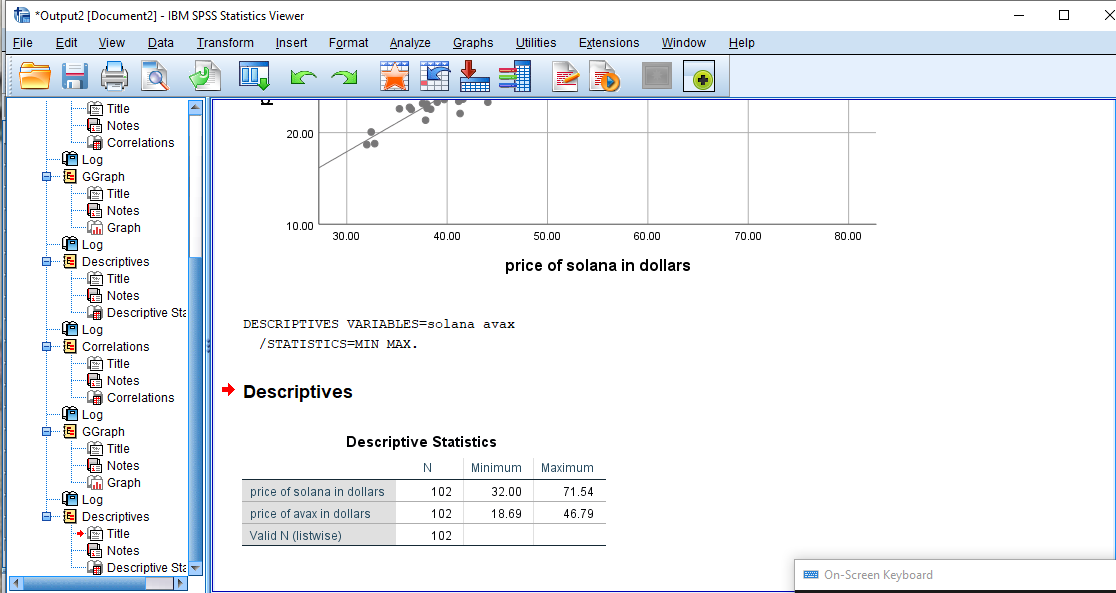Image resolution: width=1116 pixels, height=593 pixels.
Task: Click the Maximum column header
Action: [567, 468]
